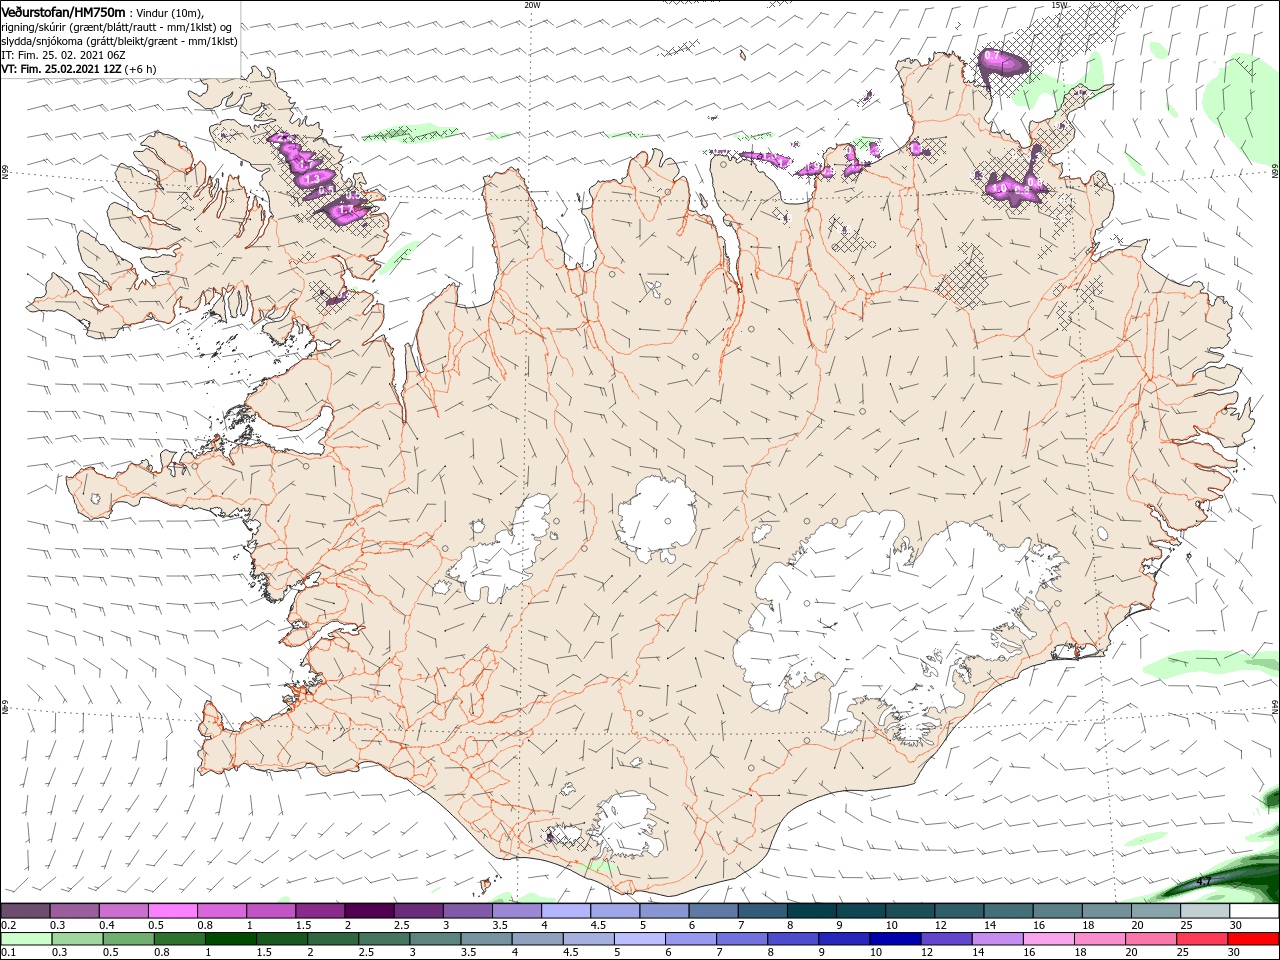Pick the bright pink 0.5 swatch in upper legend
The width and height of the screenshot is (1280, 960).
point(172,911)
